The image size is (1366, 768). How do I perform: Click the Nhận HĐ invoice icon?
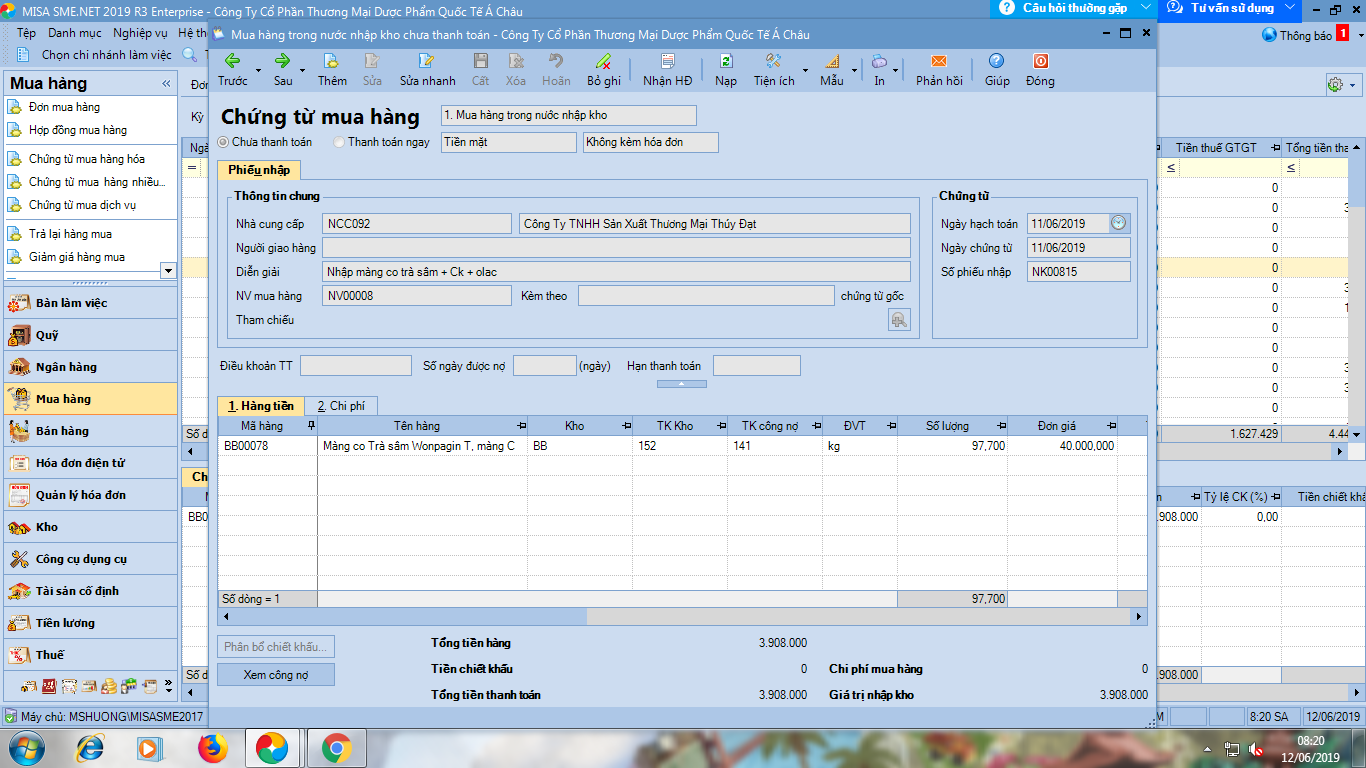pos(667,62)
